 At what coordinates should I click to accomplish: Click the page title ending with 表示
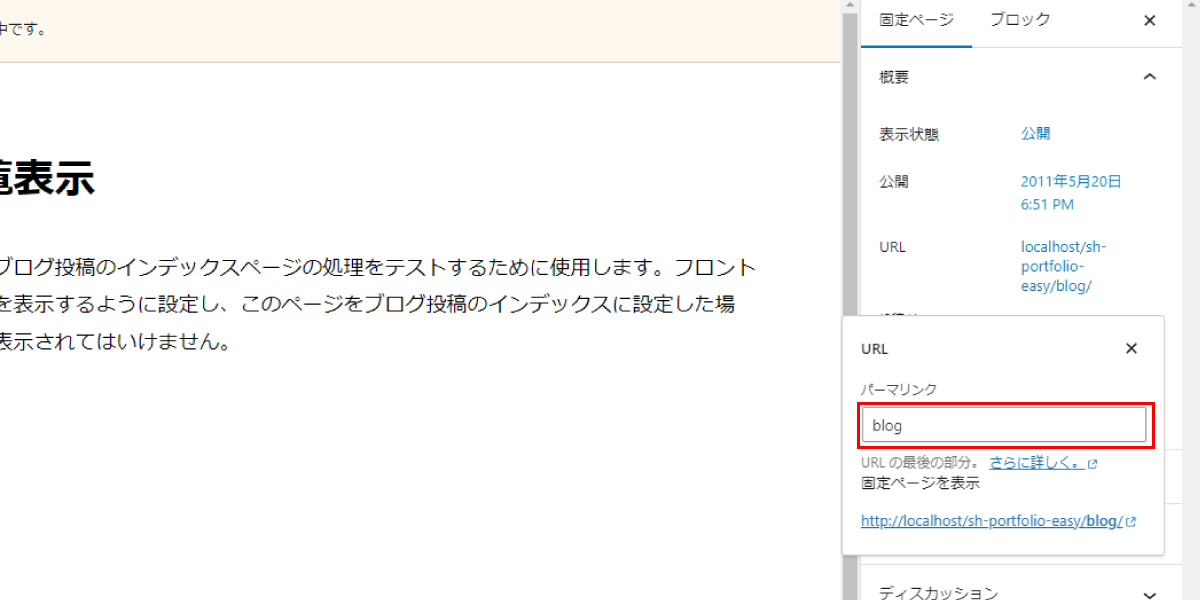(47, 179)
